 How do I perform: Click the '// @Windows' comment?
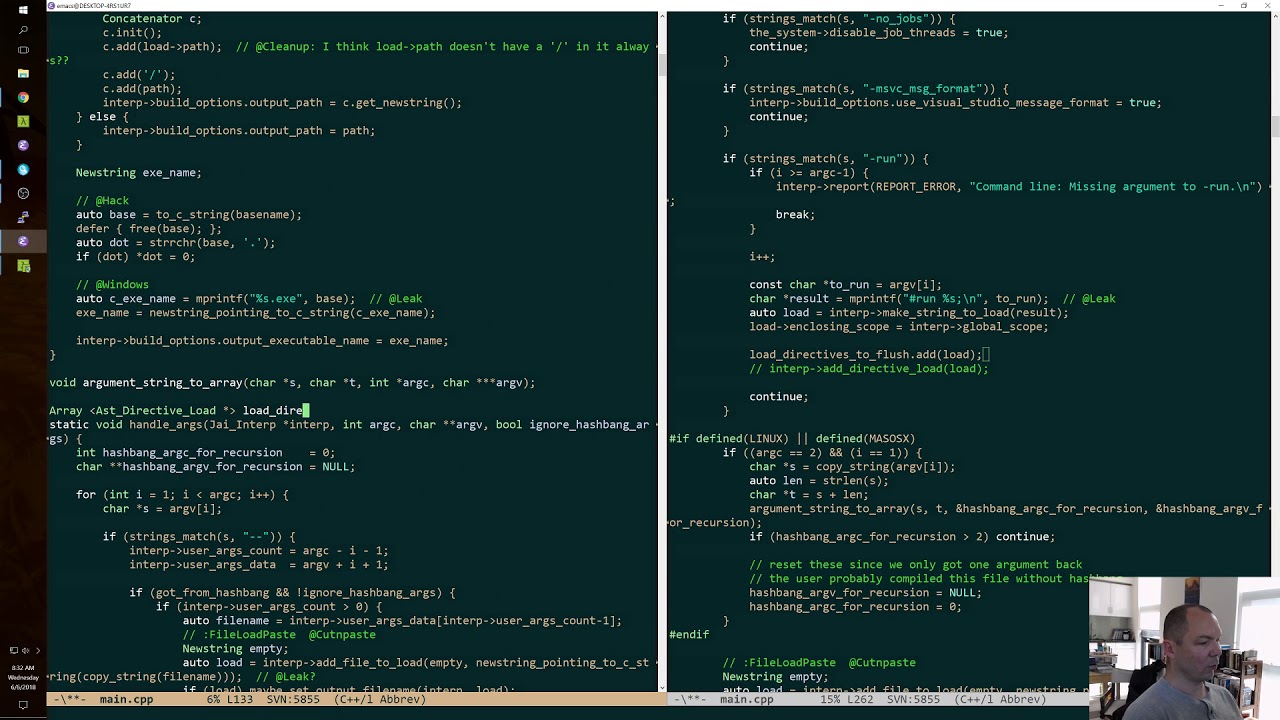(x=112, y=284)
